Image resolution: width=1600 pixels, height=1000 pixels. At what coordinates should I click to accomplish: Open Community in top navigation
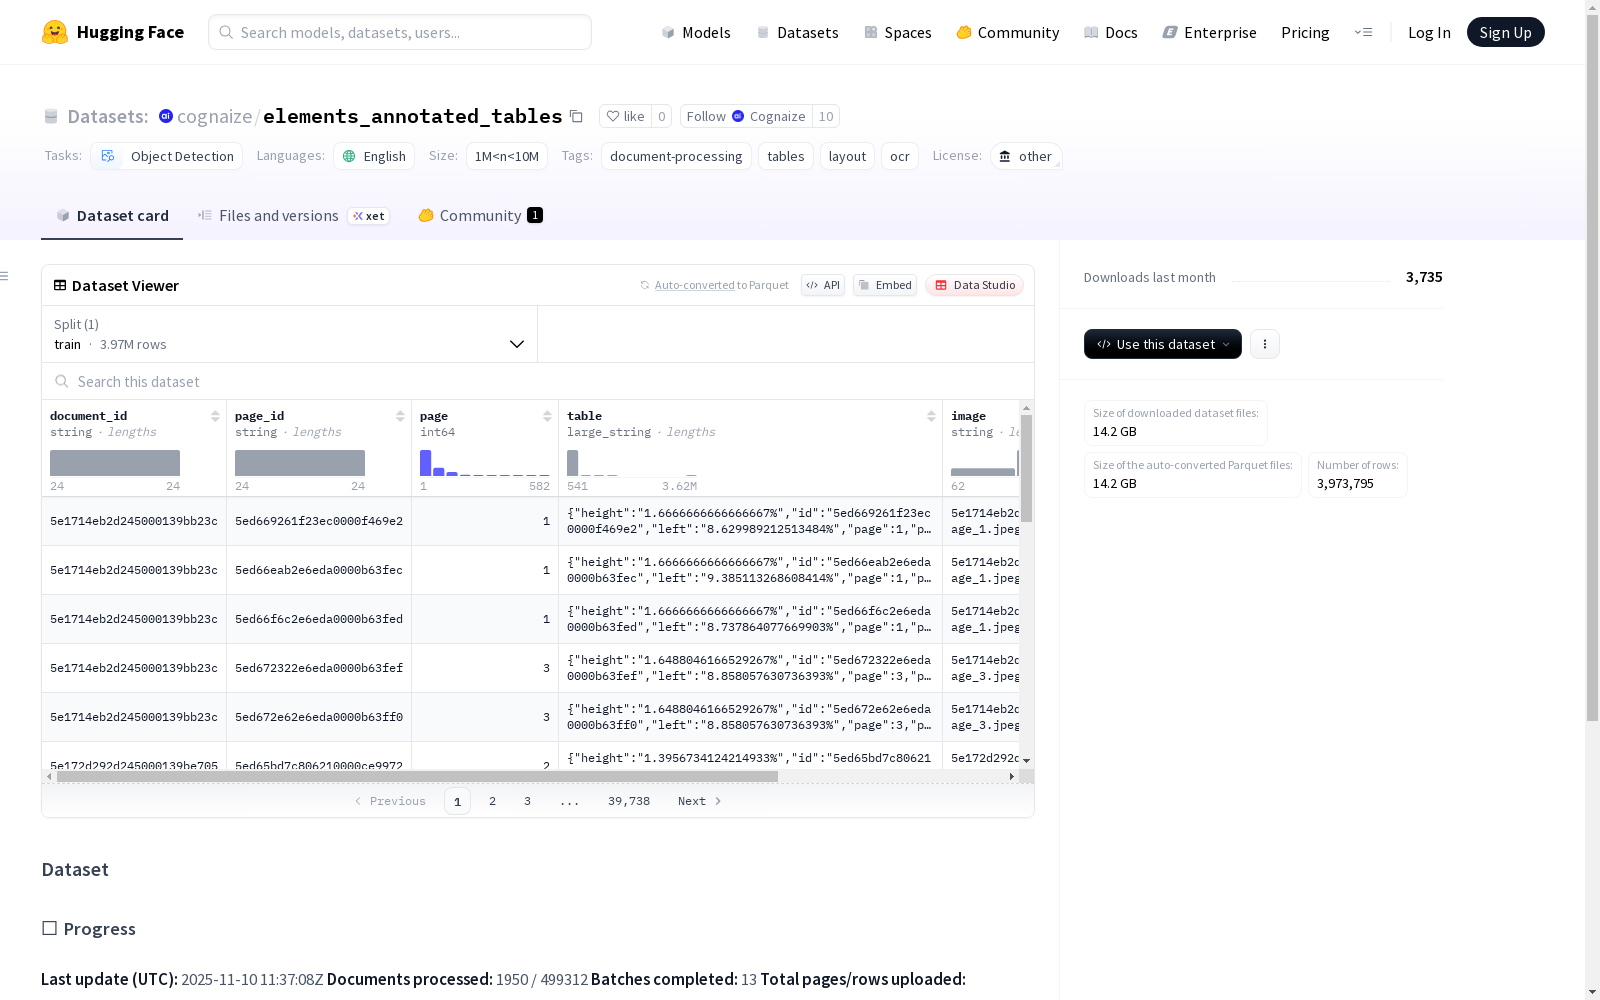point(1007,32)
